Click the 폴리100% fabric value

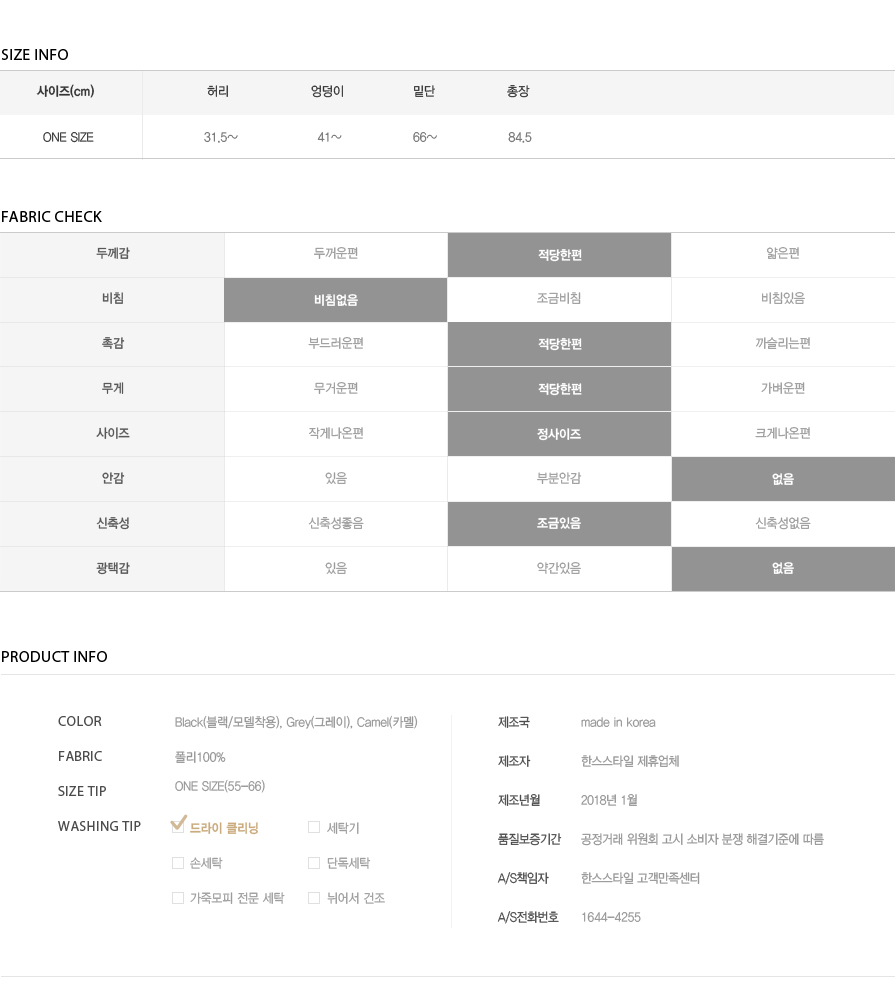coord(200,757)
